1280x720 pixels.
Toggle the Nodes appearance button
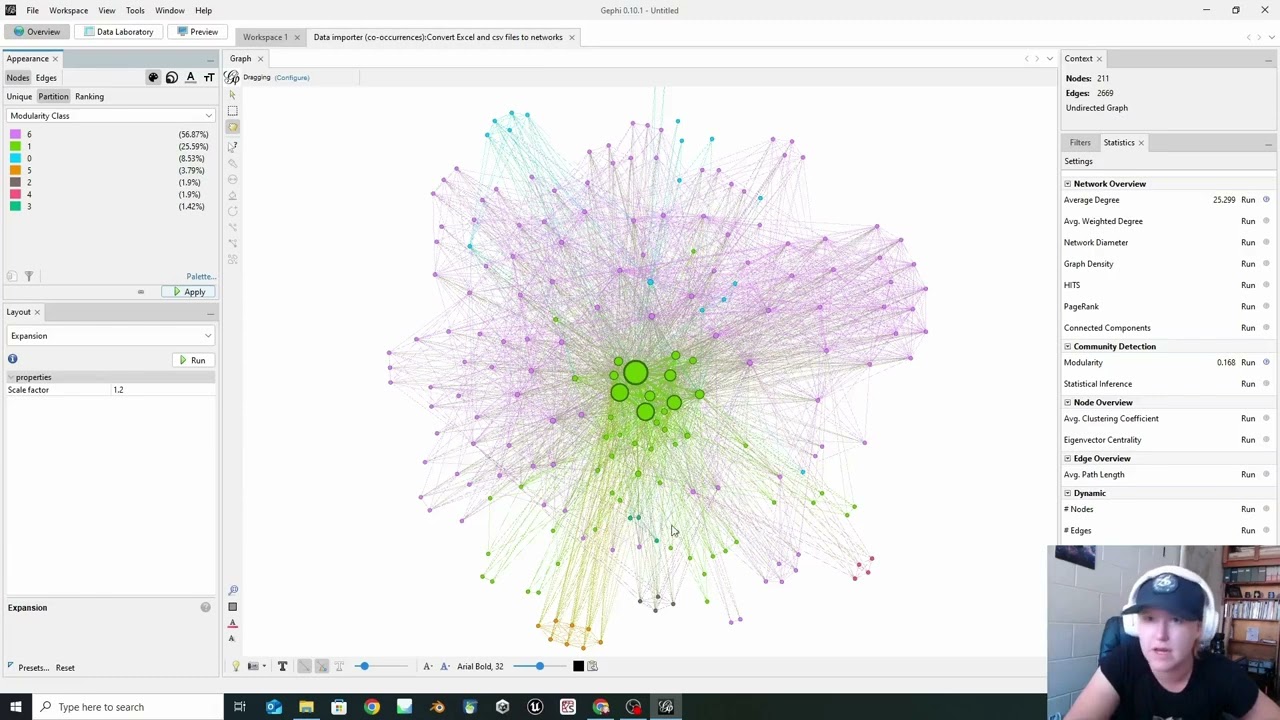pyautogui.click(x=18, y=77)
